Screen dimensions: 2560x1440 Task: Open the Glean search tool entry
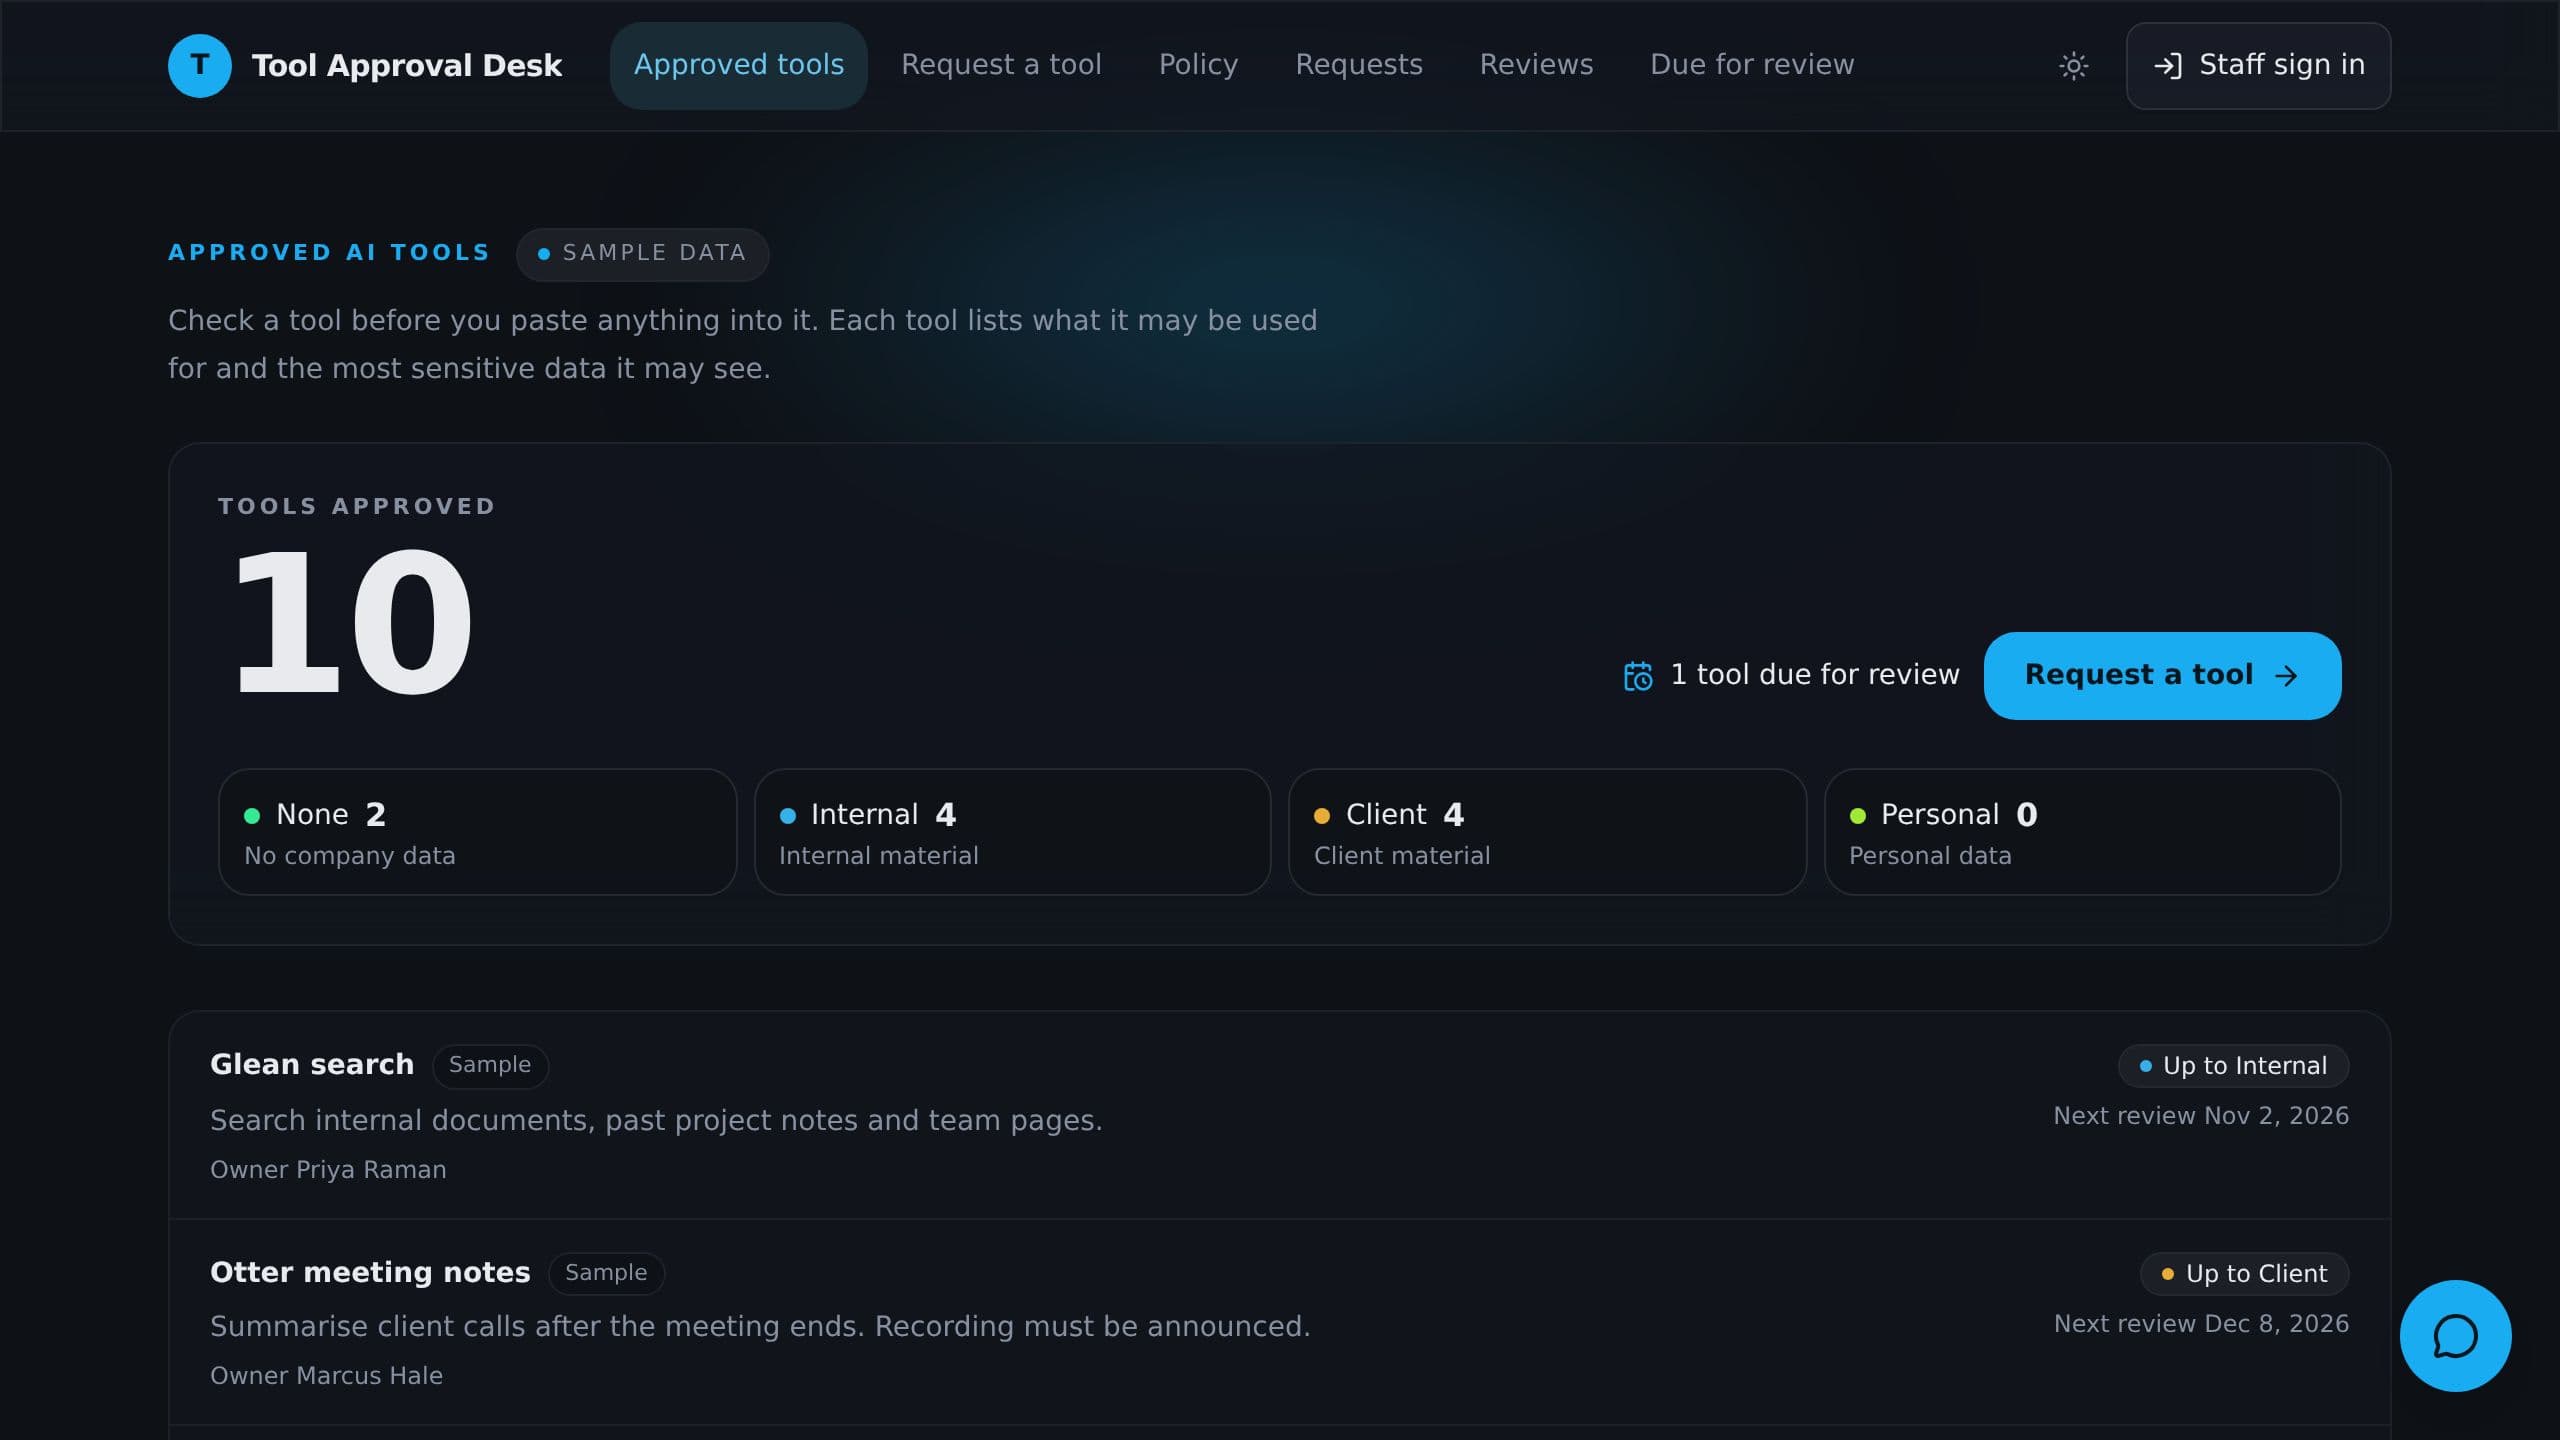1279,1115
